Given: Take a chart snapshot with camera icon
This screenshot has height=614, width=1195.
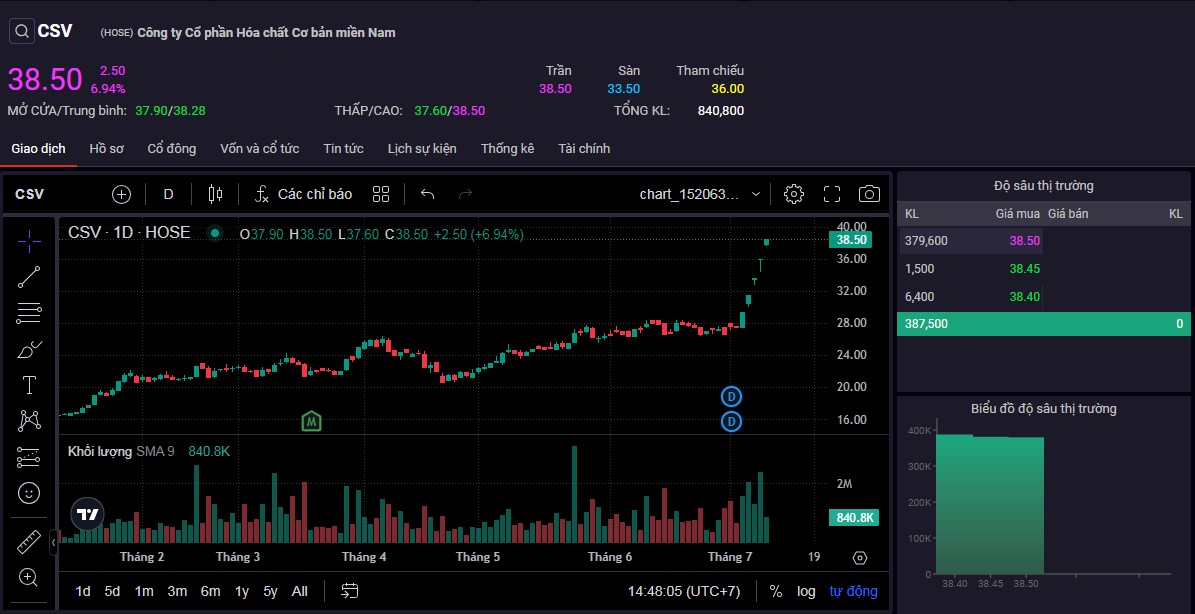Looking at the screenshot, I should [869, 194].
